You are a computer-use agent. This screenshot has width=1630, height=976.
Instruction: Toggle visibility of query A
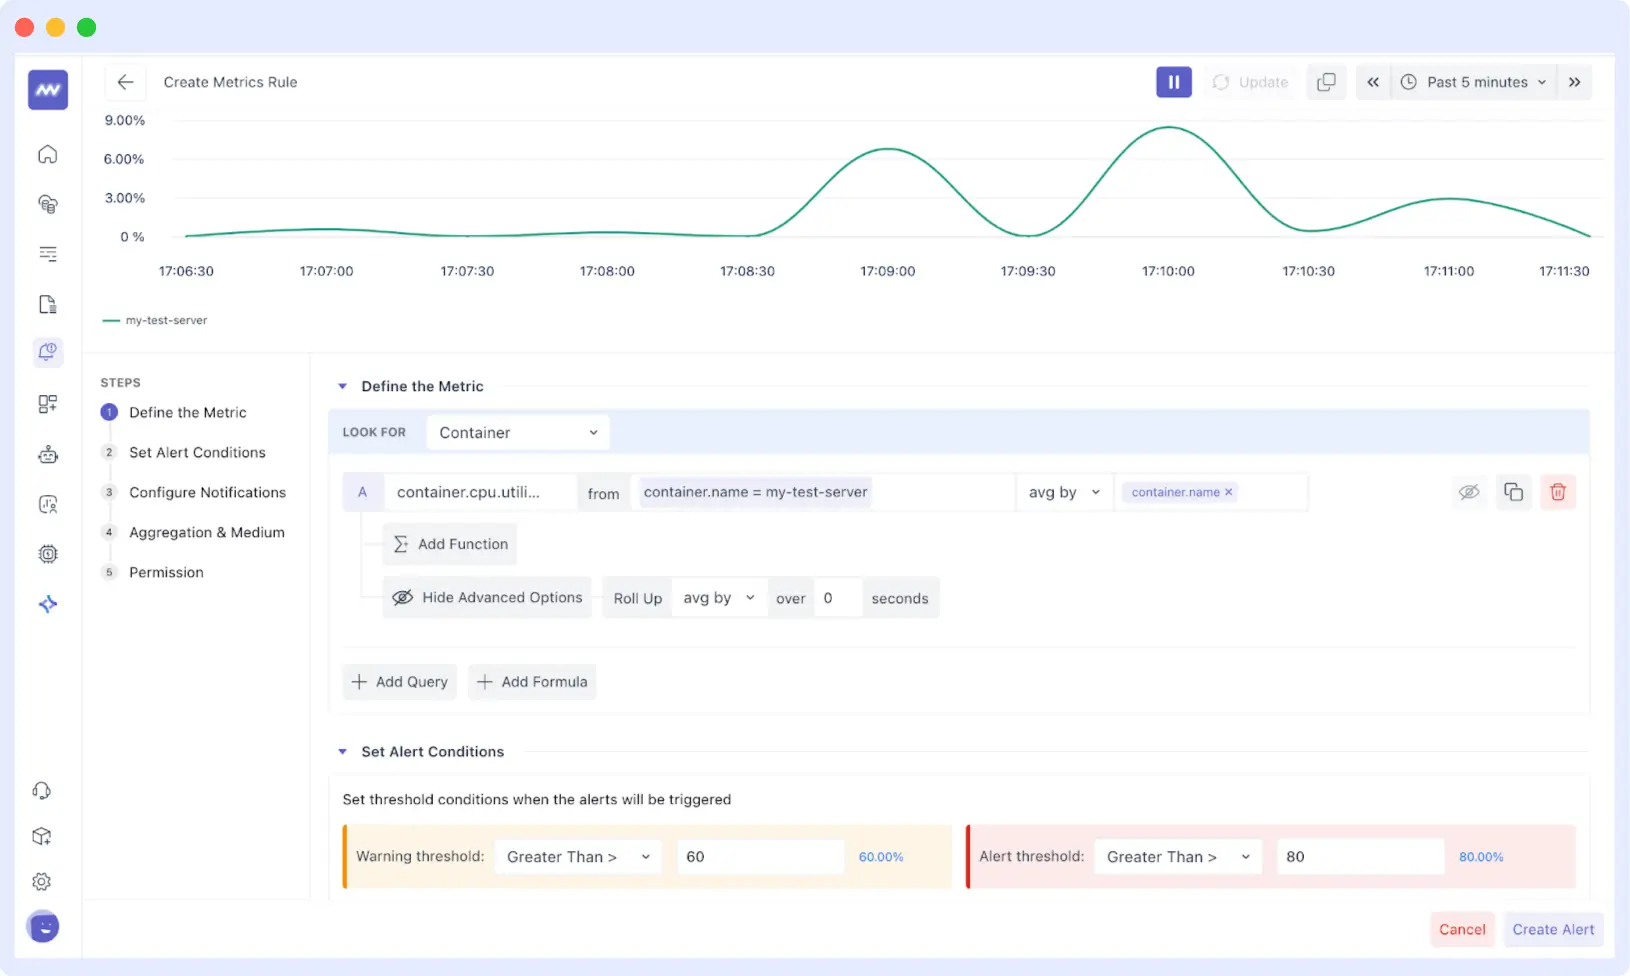pos(1468,492)
